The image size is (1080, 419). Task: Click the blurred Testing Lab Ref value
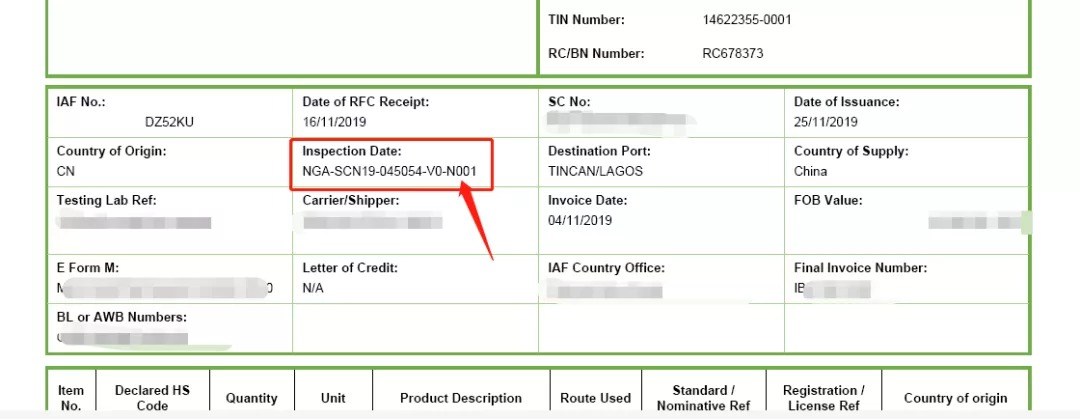tap(134, 223)
